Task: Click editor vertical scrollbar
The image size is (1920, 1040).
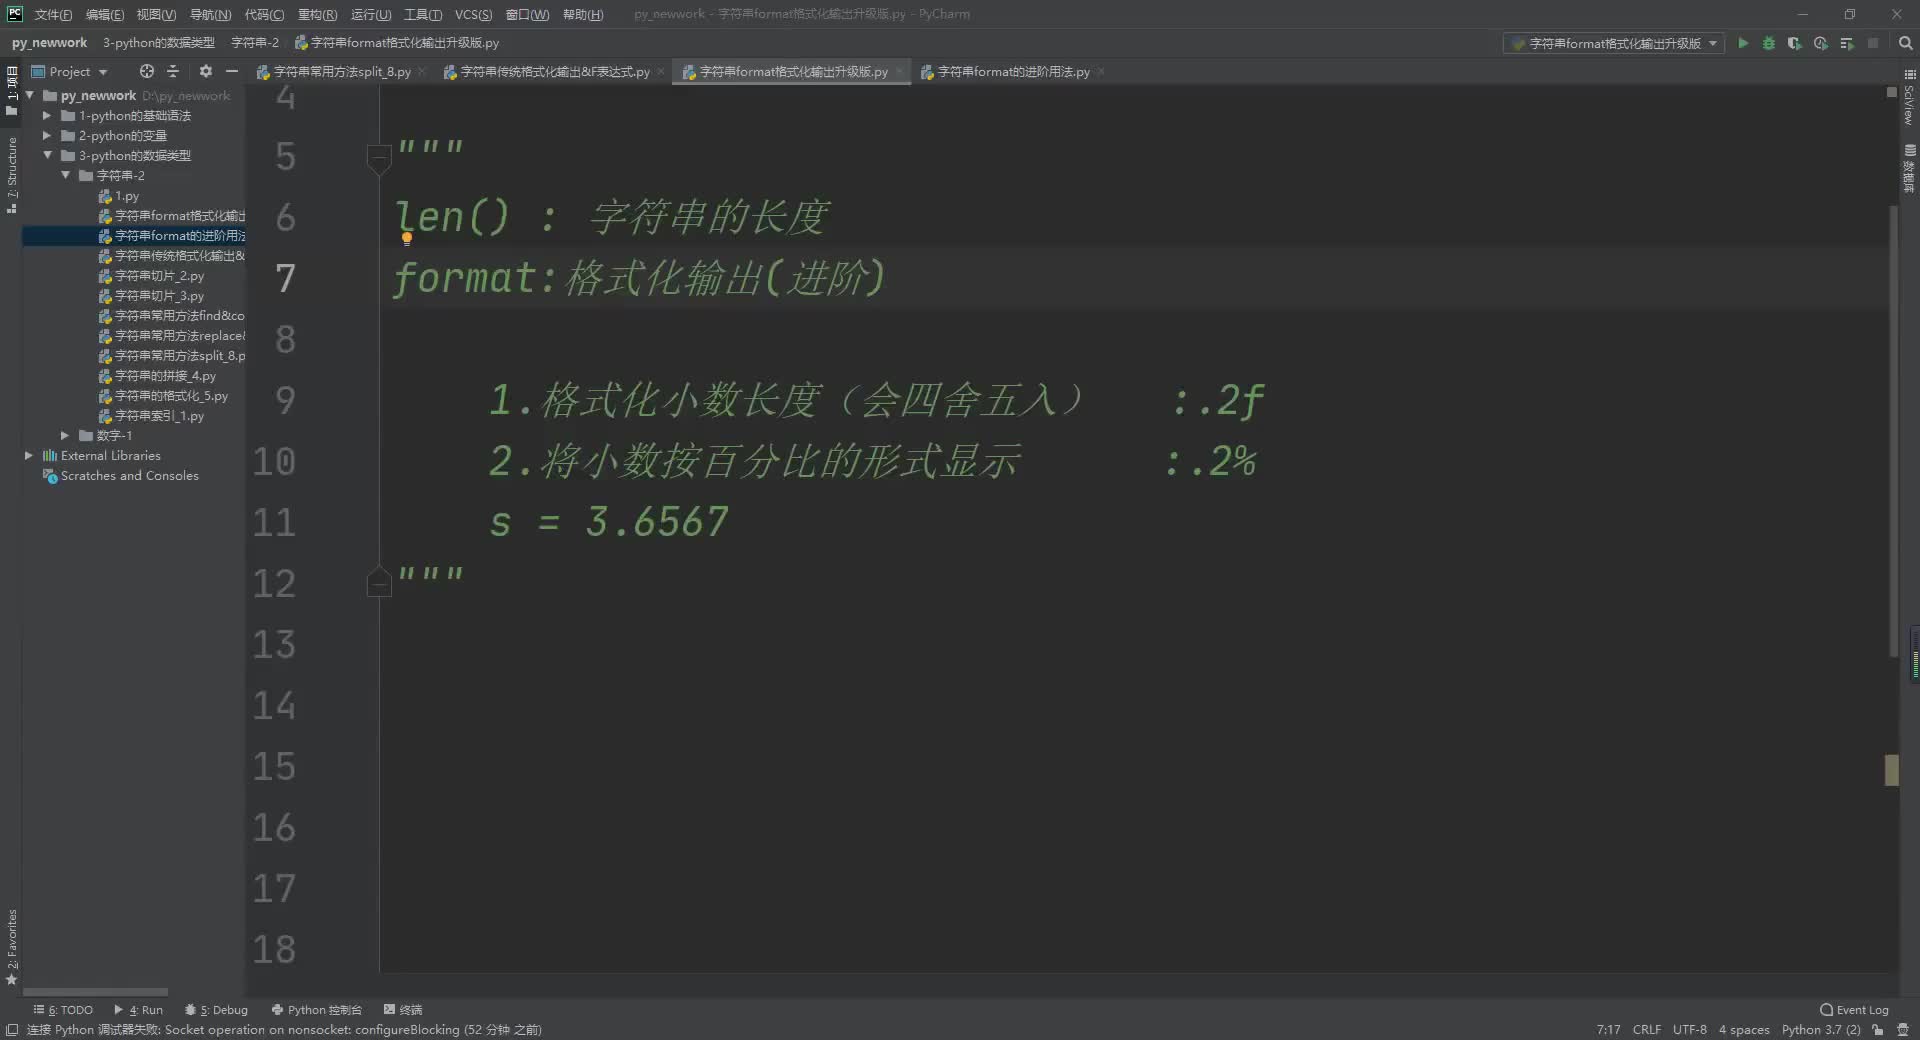Action: coord(1893,430)
